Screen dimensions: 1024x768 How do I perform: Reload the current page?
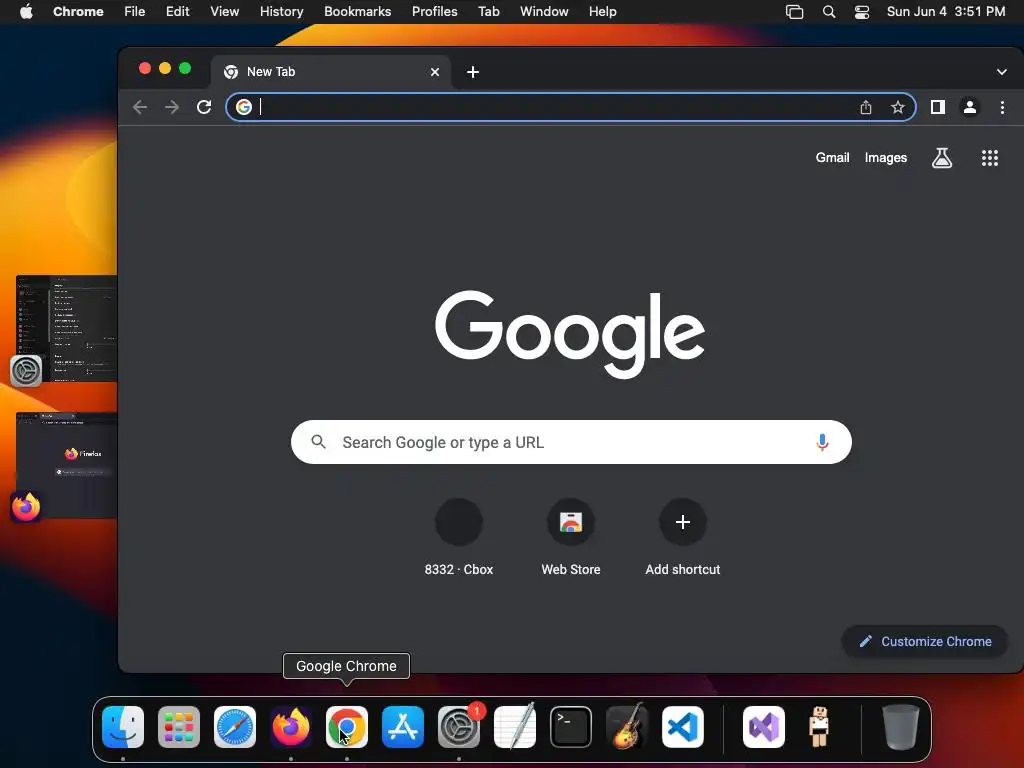[x=204, y=107]
